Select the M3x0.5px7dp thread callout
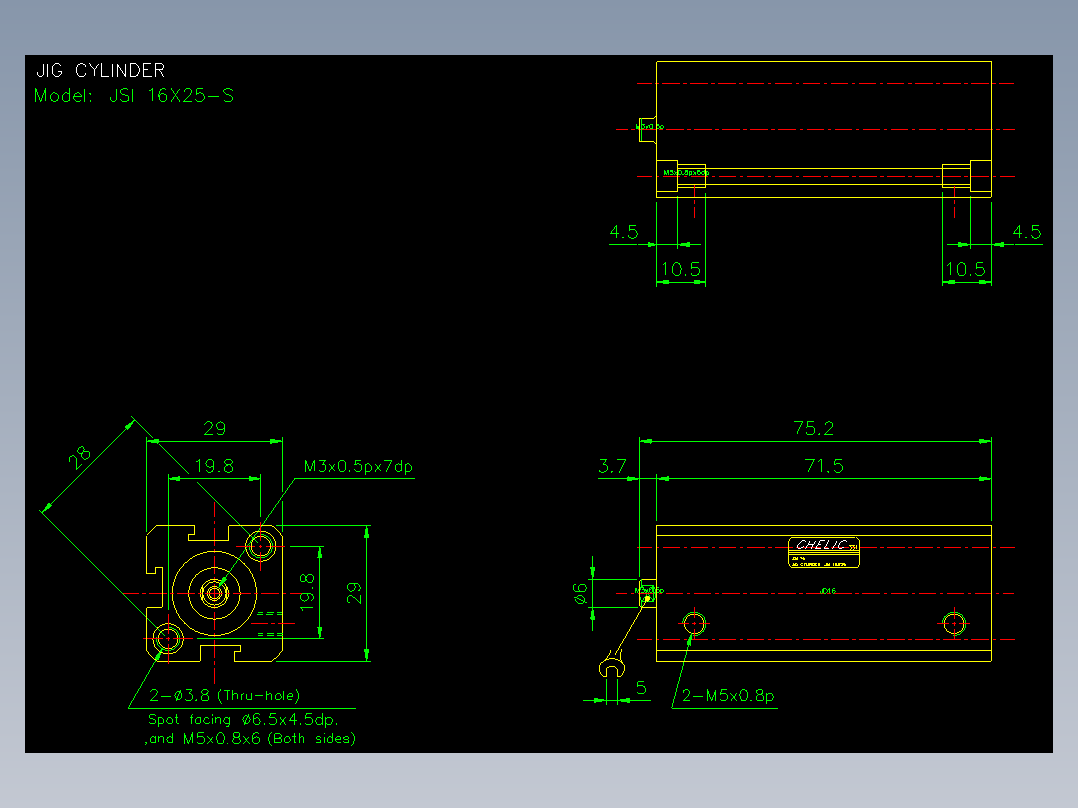This screenshot has height=808, width=1078. pyautogui.click(x=358, y=466)
